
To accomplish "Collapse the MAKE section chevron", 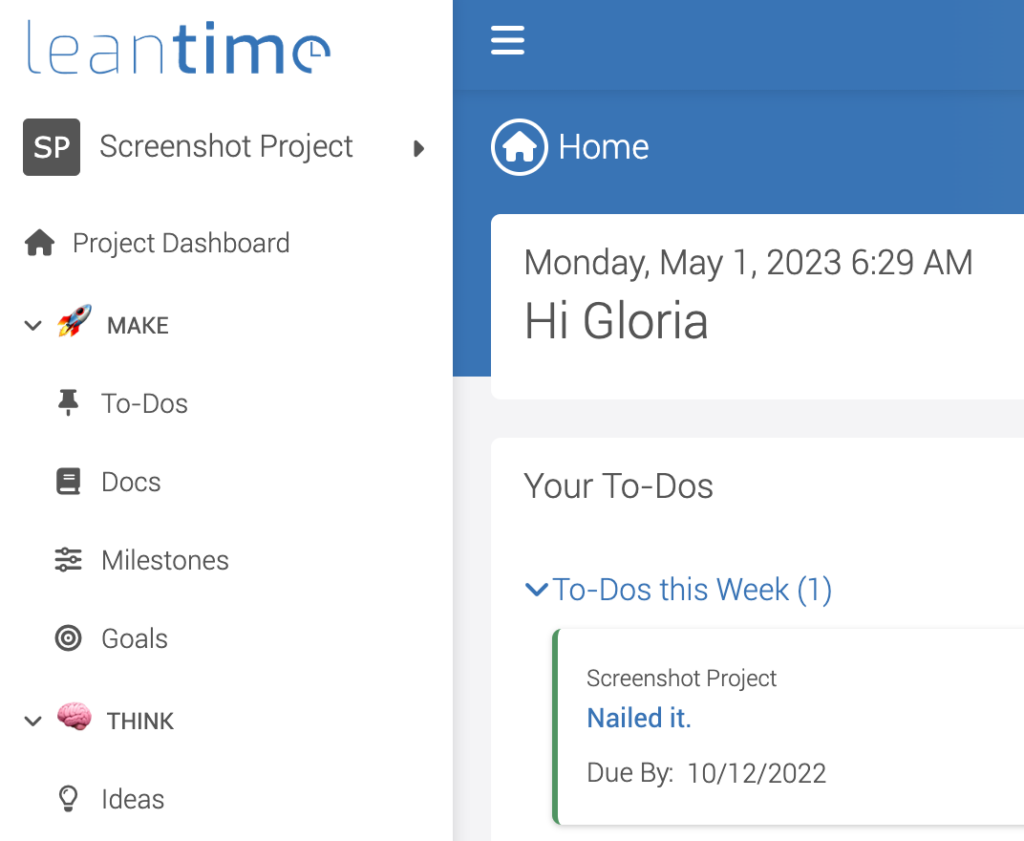I will tap(33, 325).
